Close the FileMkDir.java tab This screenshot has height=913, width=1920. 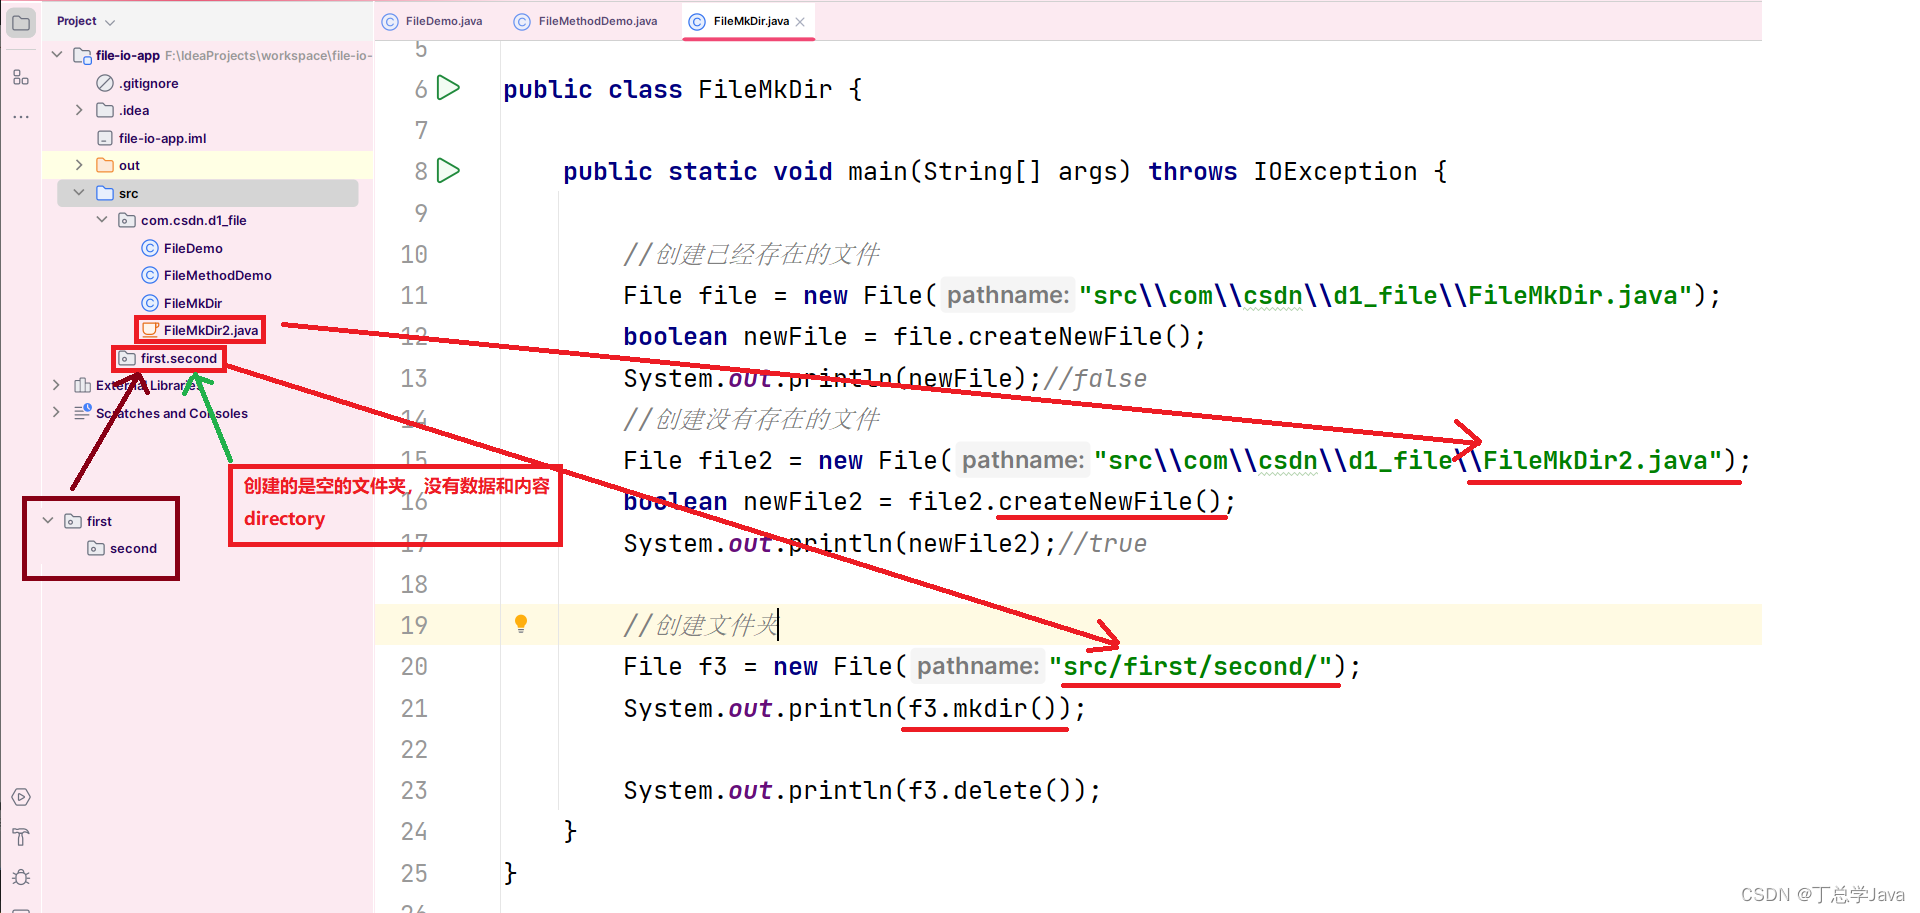point(798,21)
